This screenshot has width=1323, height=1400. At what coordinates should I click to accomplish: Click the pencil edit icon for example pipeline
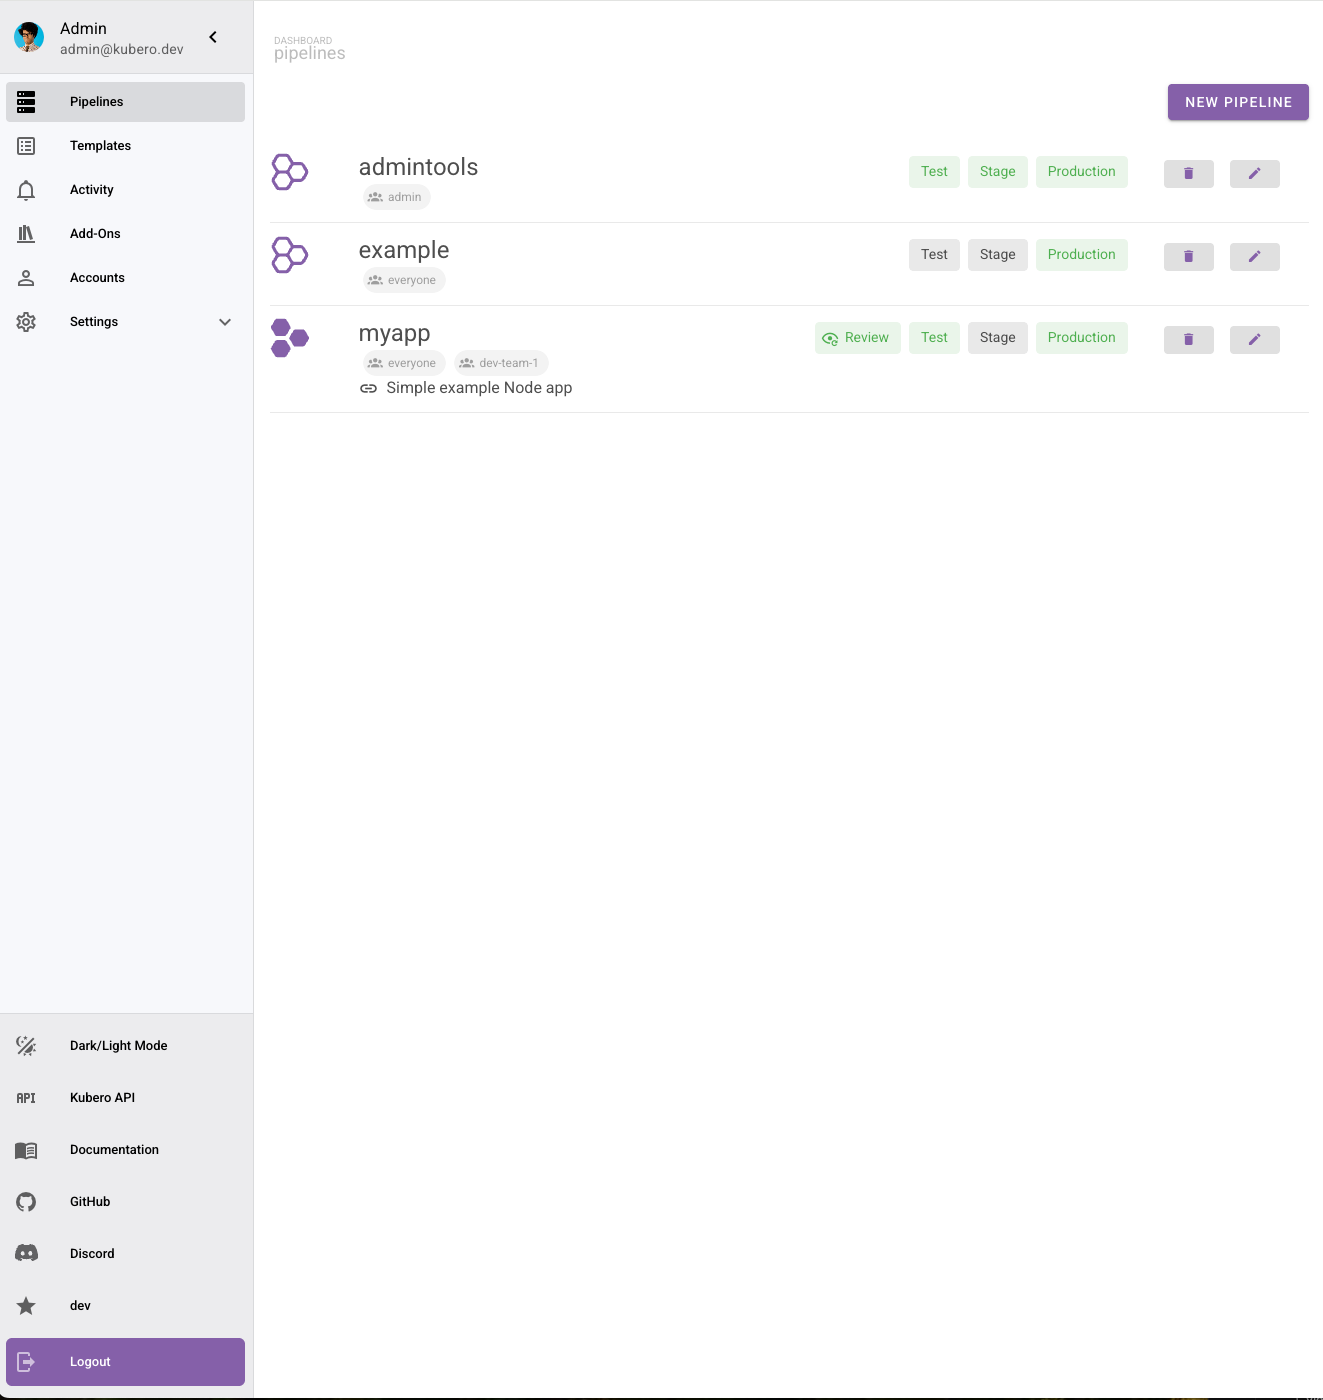point(1254,257)
